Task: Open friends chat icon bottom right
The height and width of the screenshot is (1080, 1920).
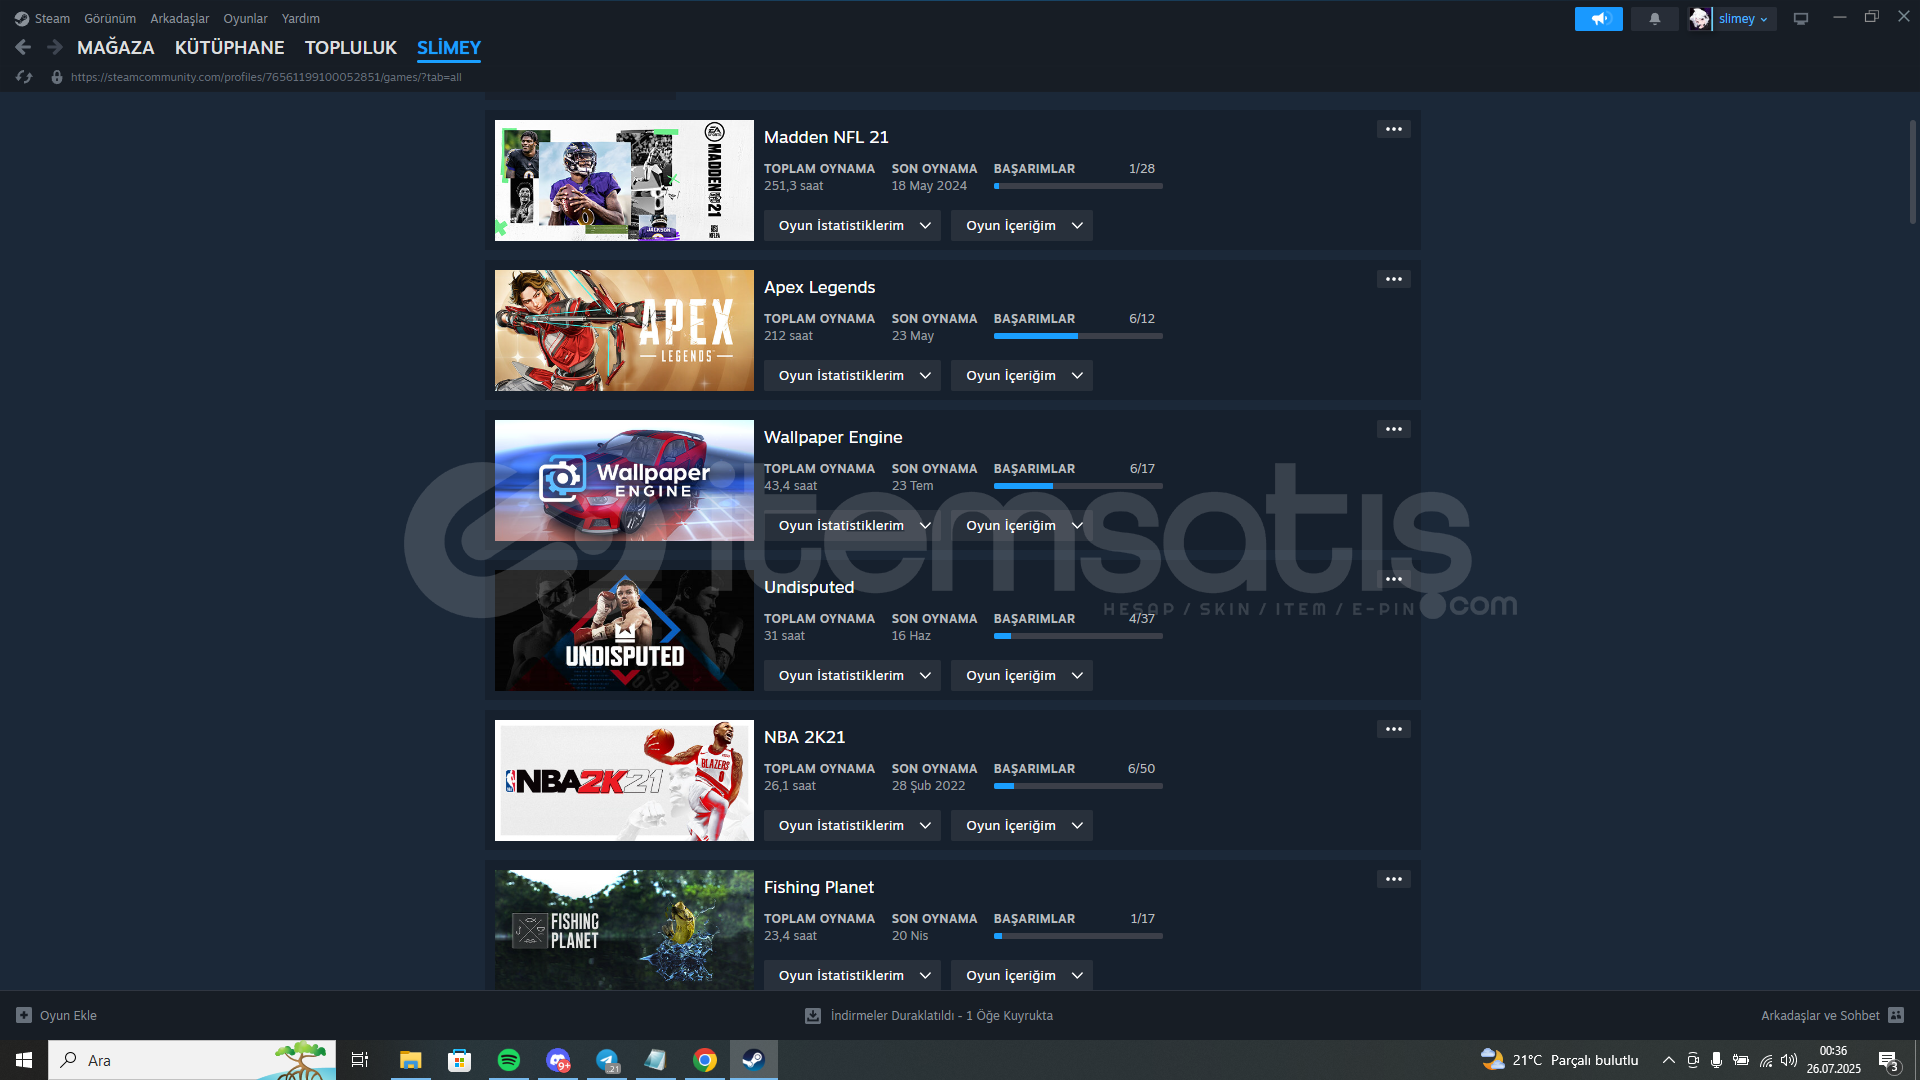Action: click(1895, 1015)
